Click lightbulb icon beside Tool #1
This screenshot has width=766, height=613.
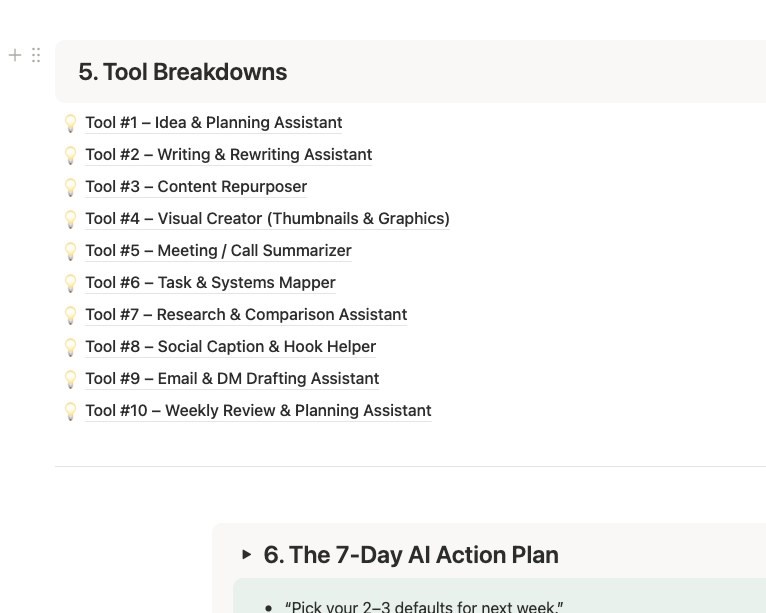coord(71,123)
